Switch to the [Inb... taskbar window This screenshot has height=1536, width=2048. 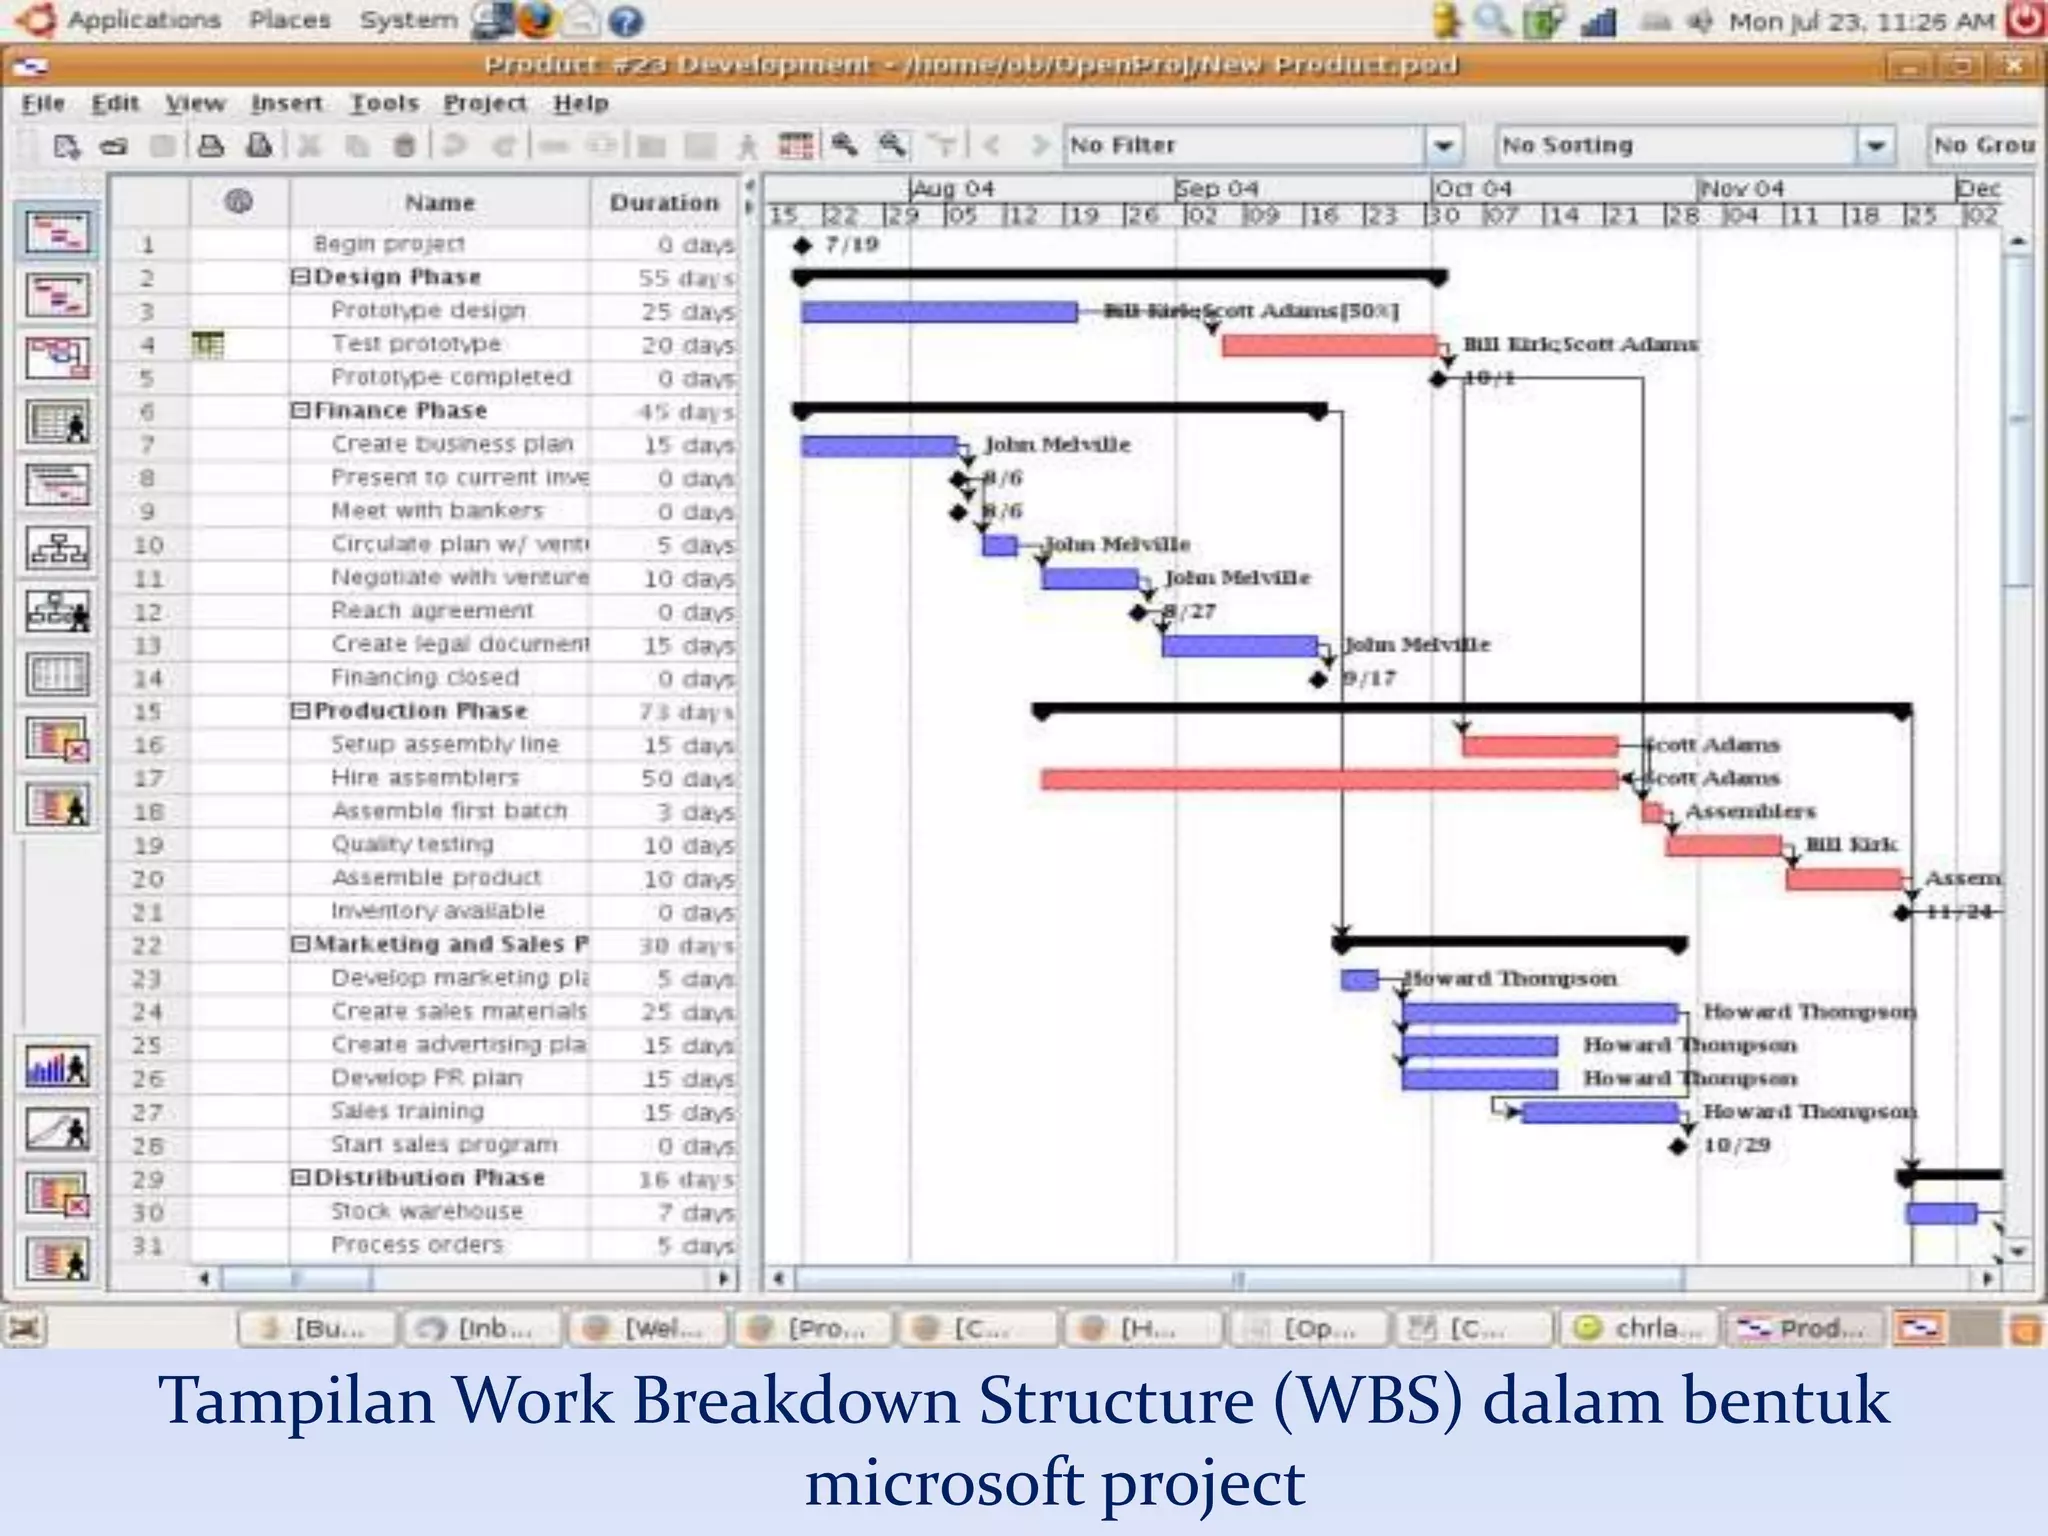(481, 1328)
